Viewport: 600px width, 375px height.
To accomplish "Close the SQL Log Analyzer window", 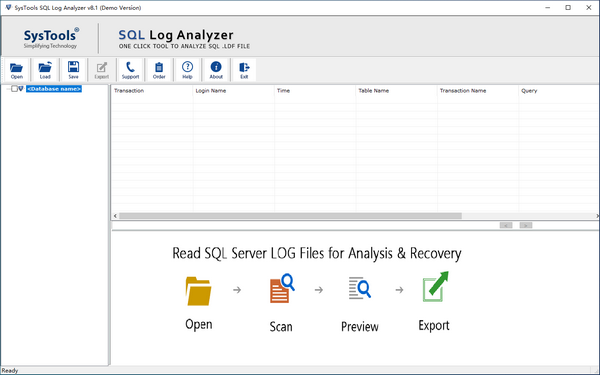I will [x=589, y=8].
